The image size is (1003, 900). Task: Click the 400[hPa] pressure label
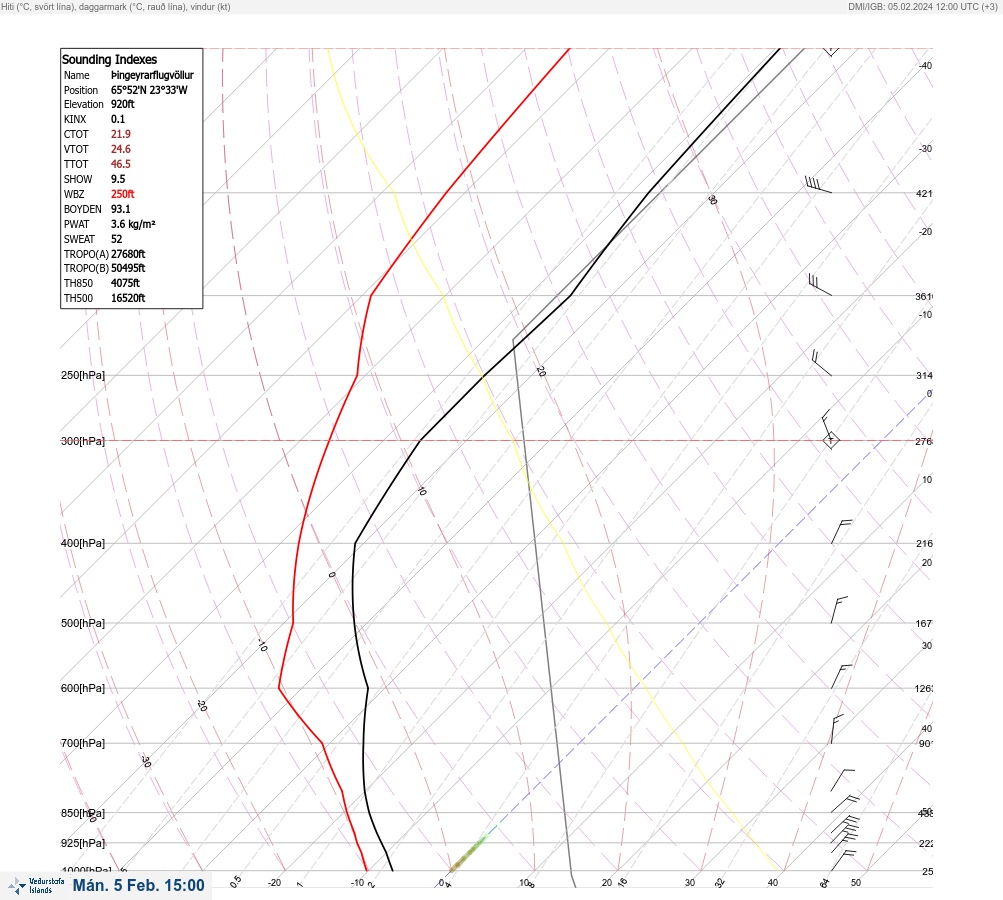coord(83,543)
